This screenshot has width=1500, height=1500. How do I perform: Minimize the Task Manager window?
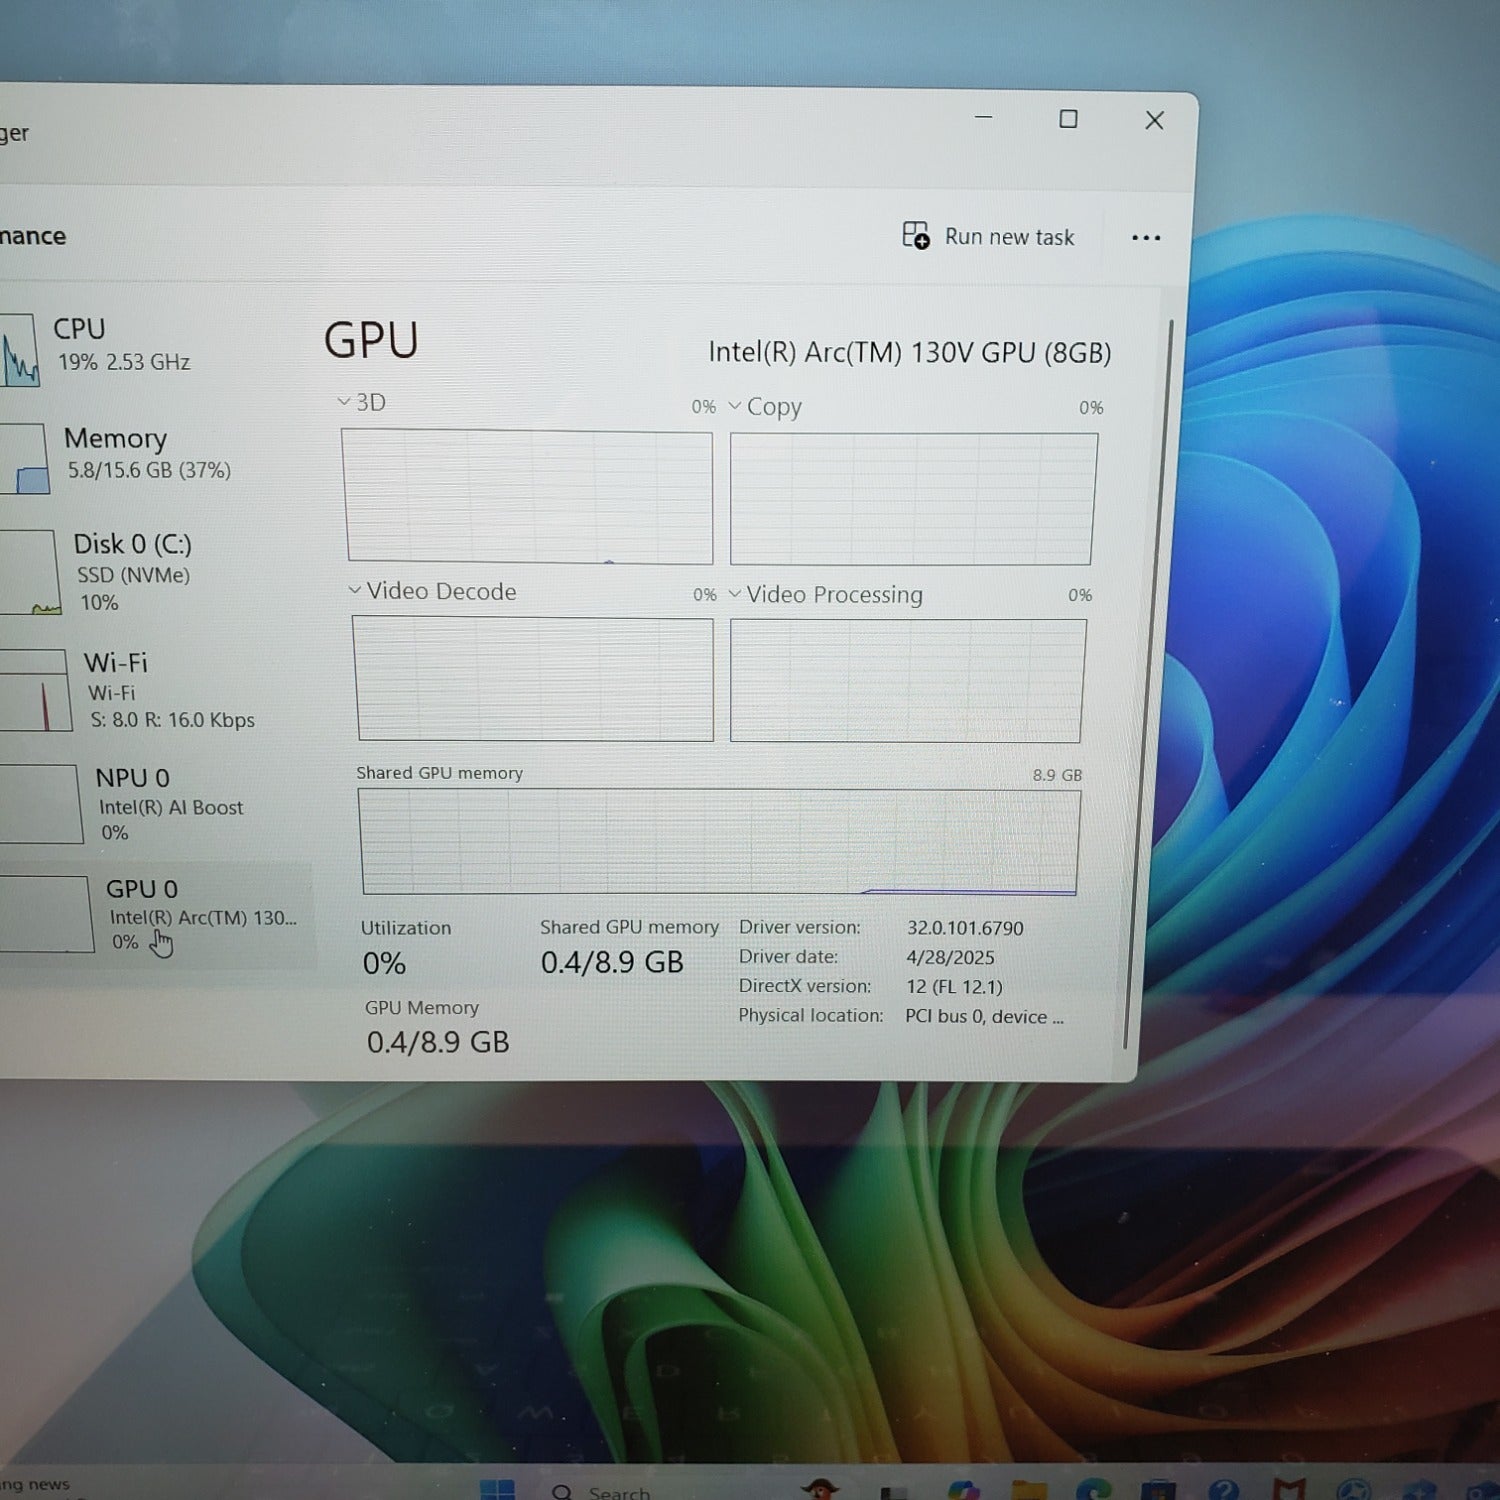click(984, 117)
